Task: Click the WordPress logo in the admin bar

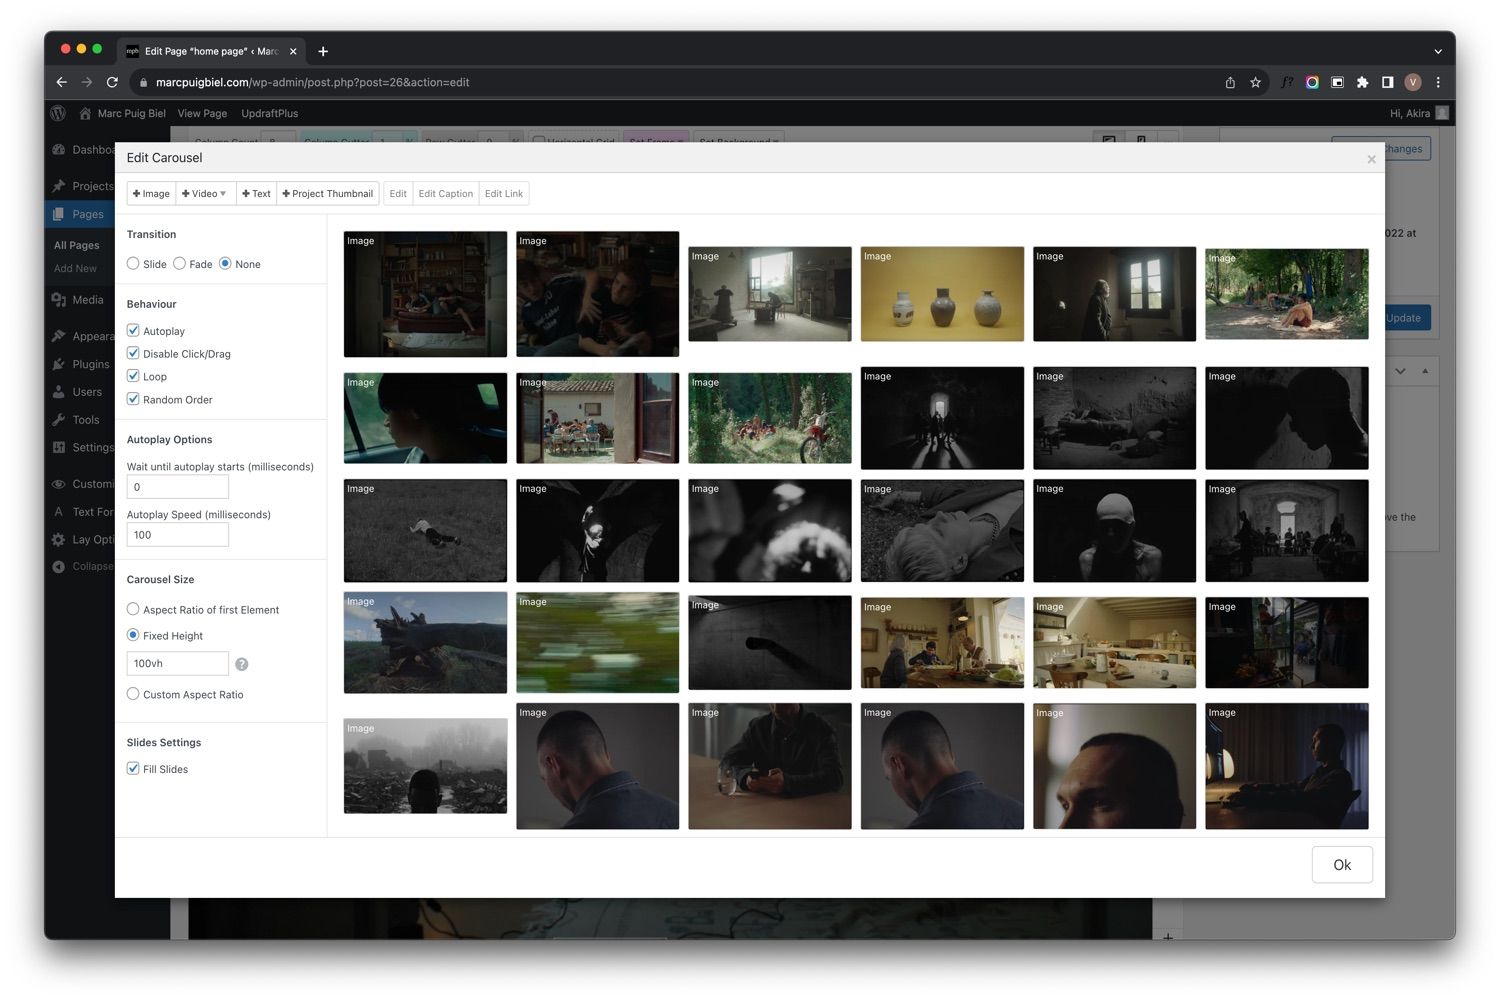Action: click(x=58, y=113)
